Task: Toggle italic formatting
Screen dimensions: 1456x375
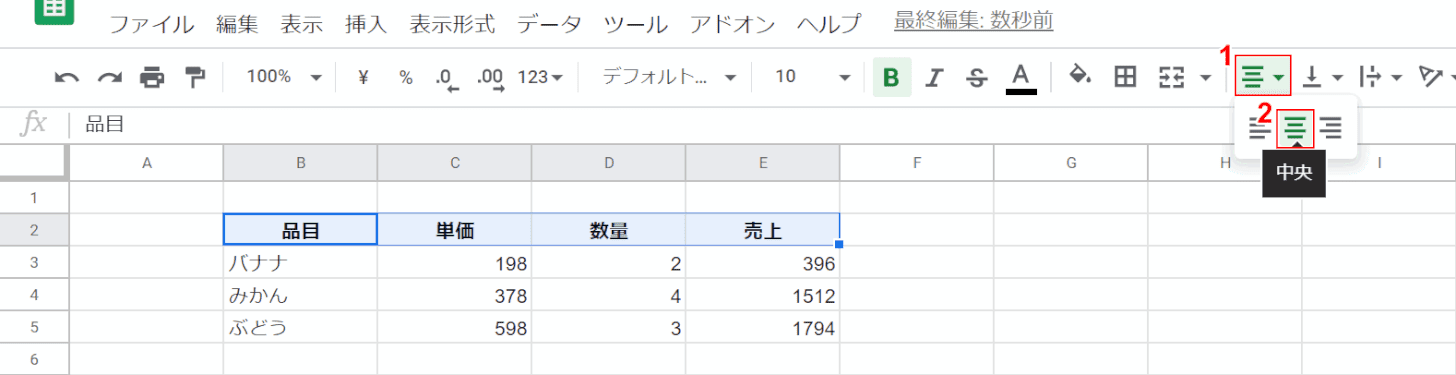Action: point(935,77)
